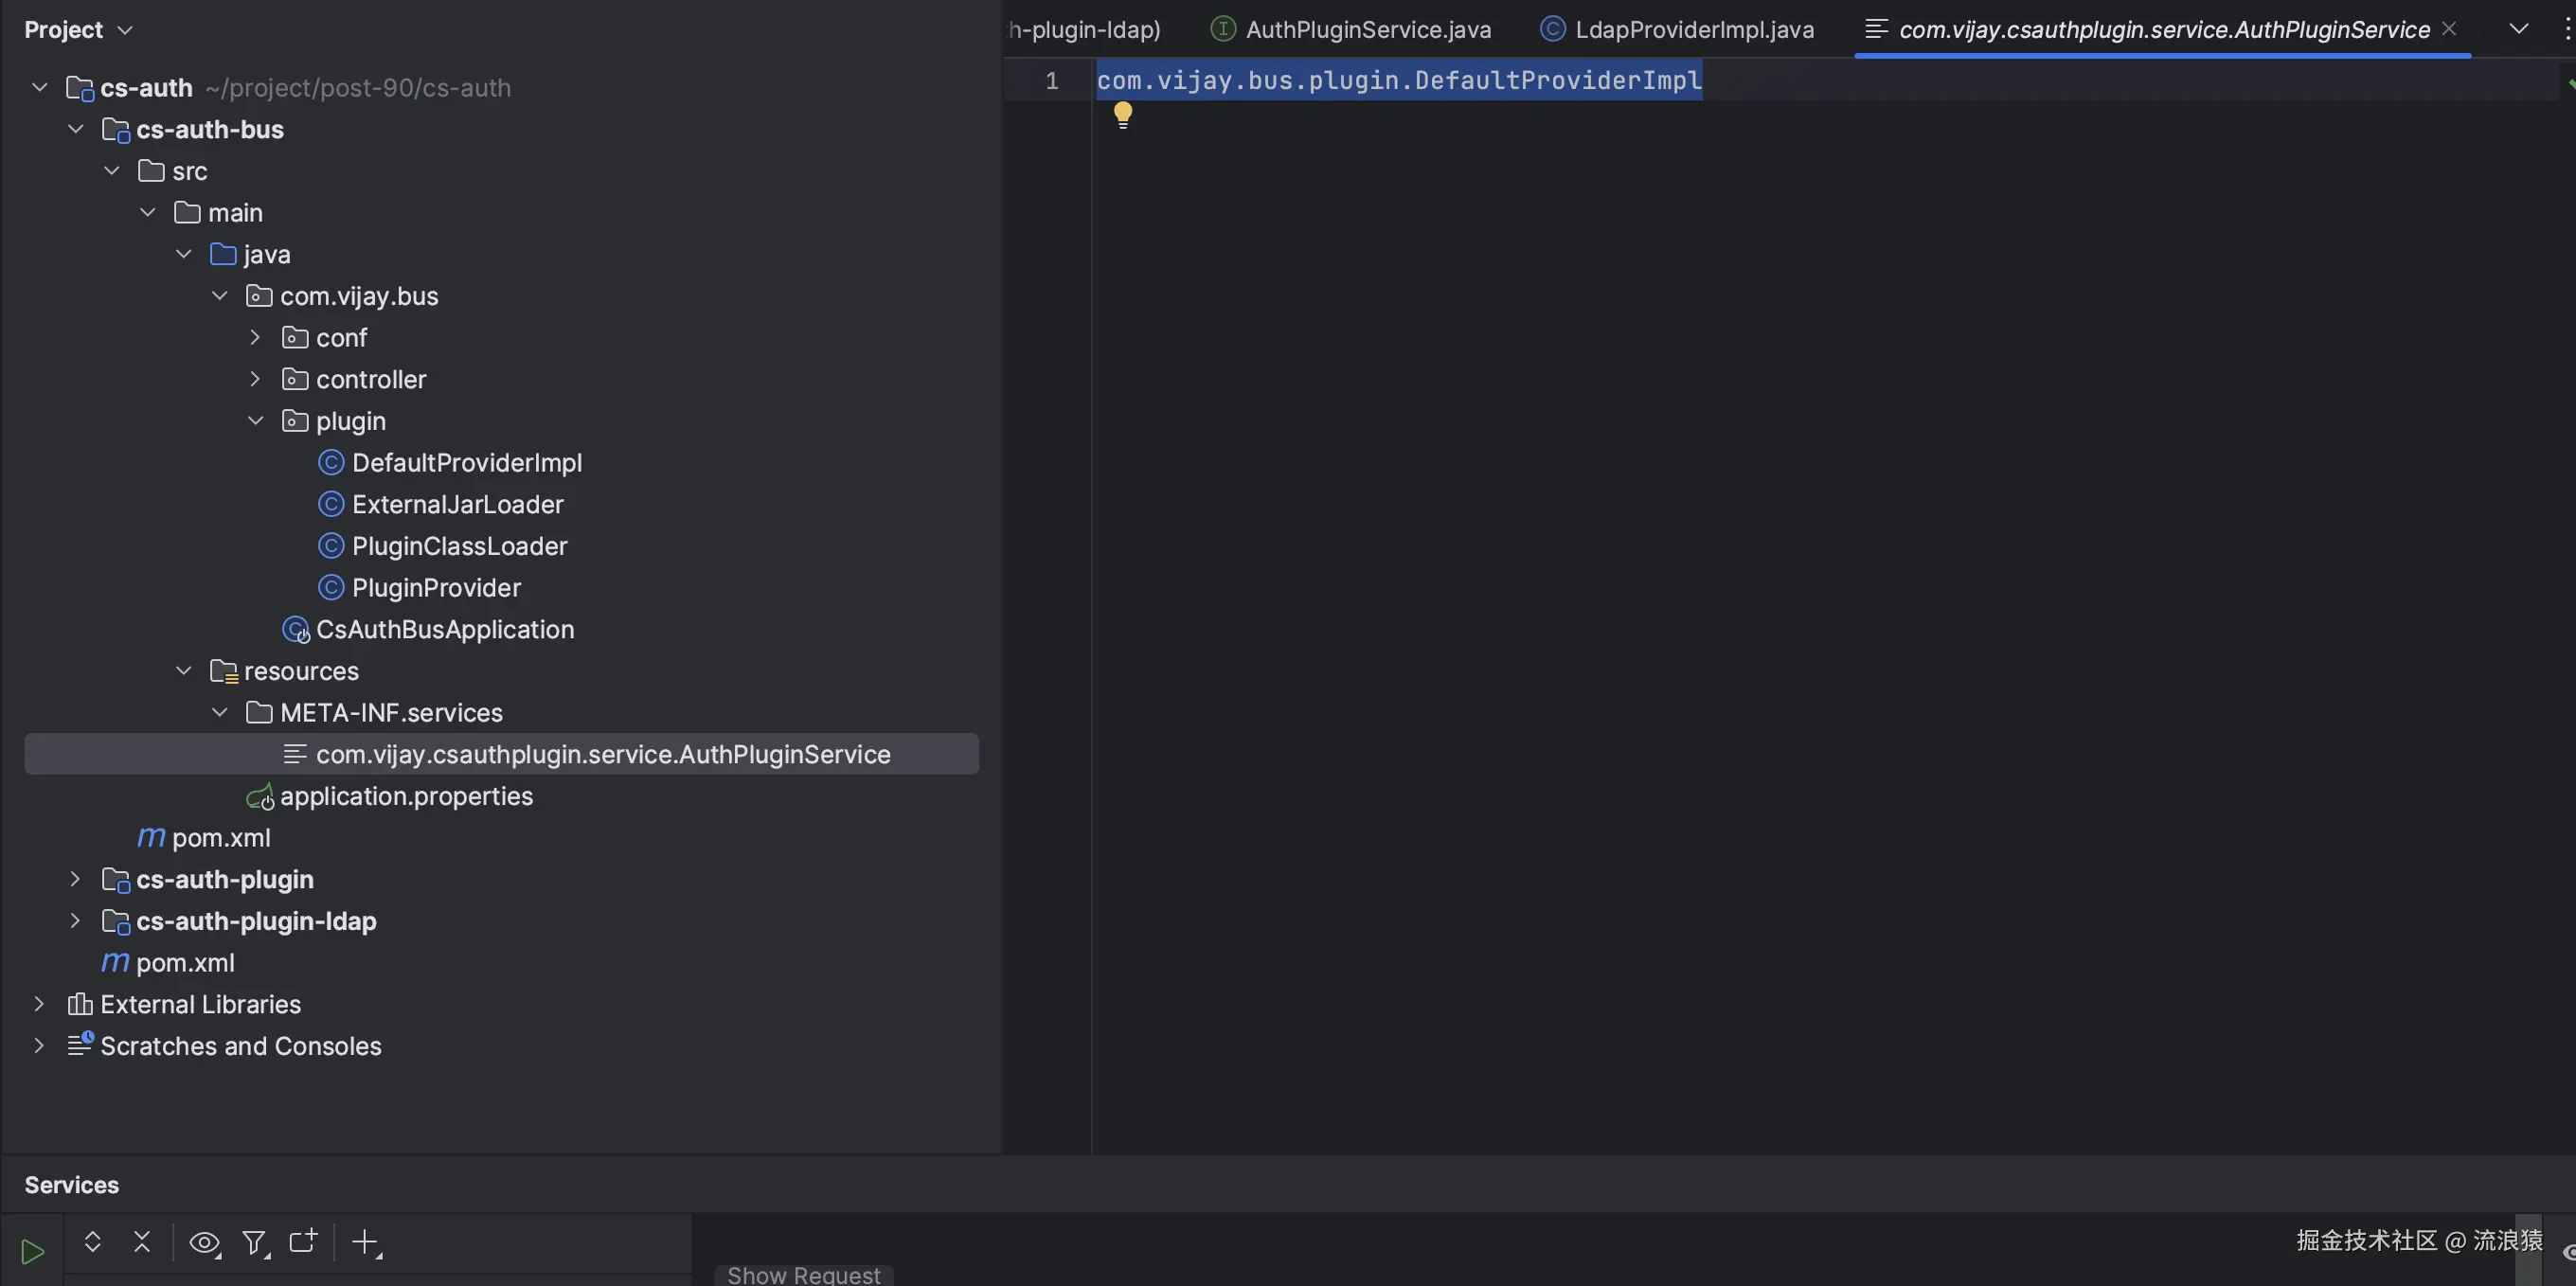Image resolution: width=2576 pixels, height=1286 pixels.
Task: Expand all services with the up-down arrows icon
Action: 92,1242
